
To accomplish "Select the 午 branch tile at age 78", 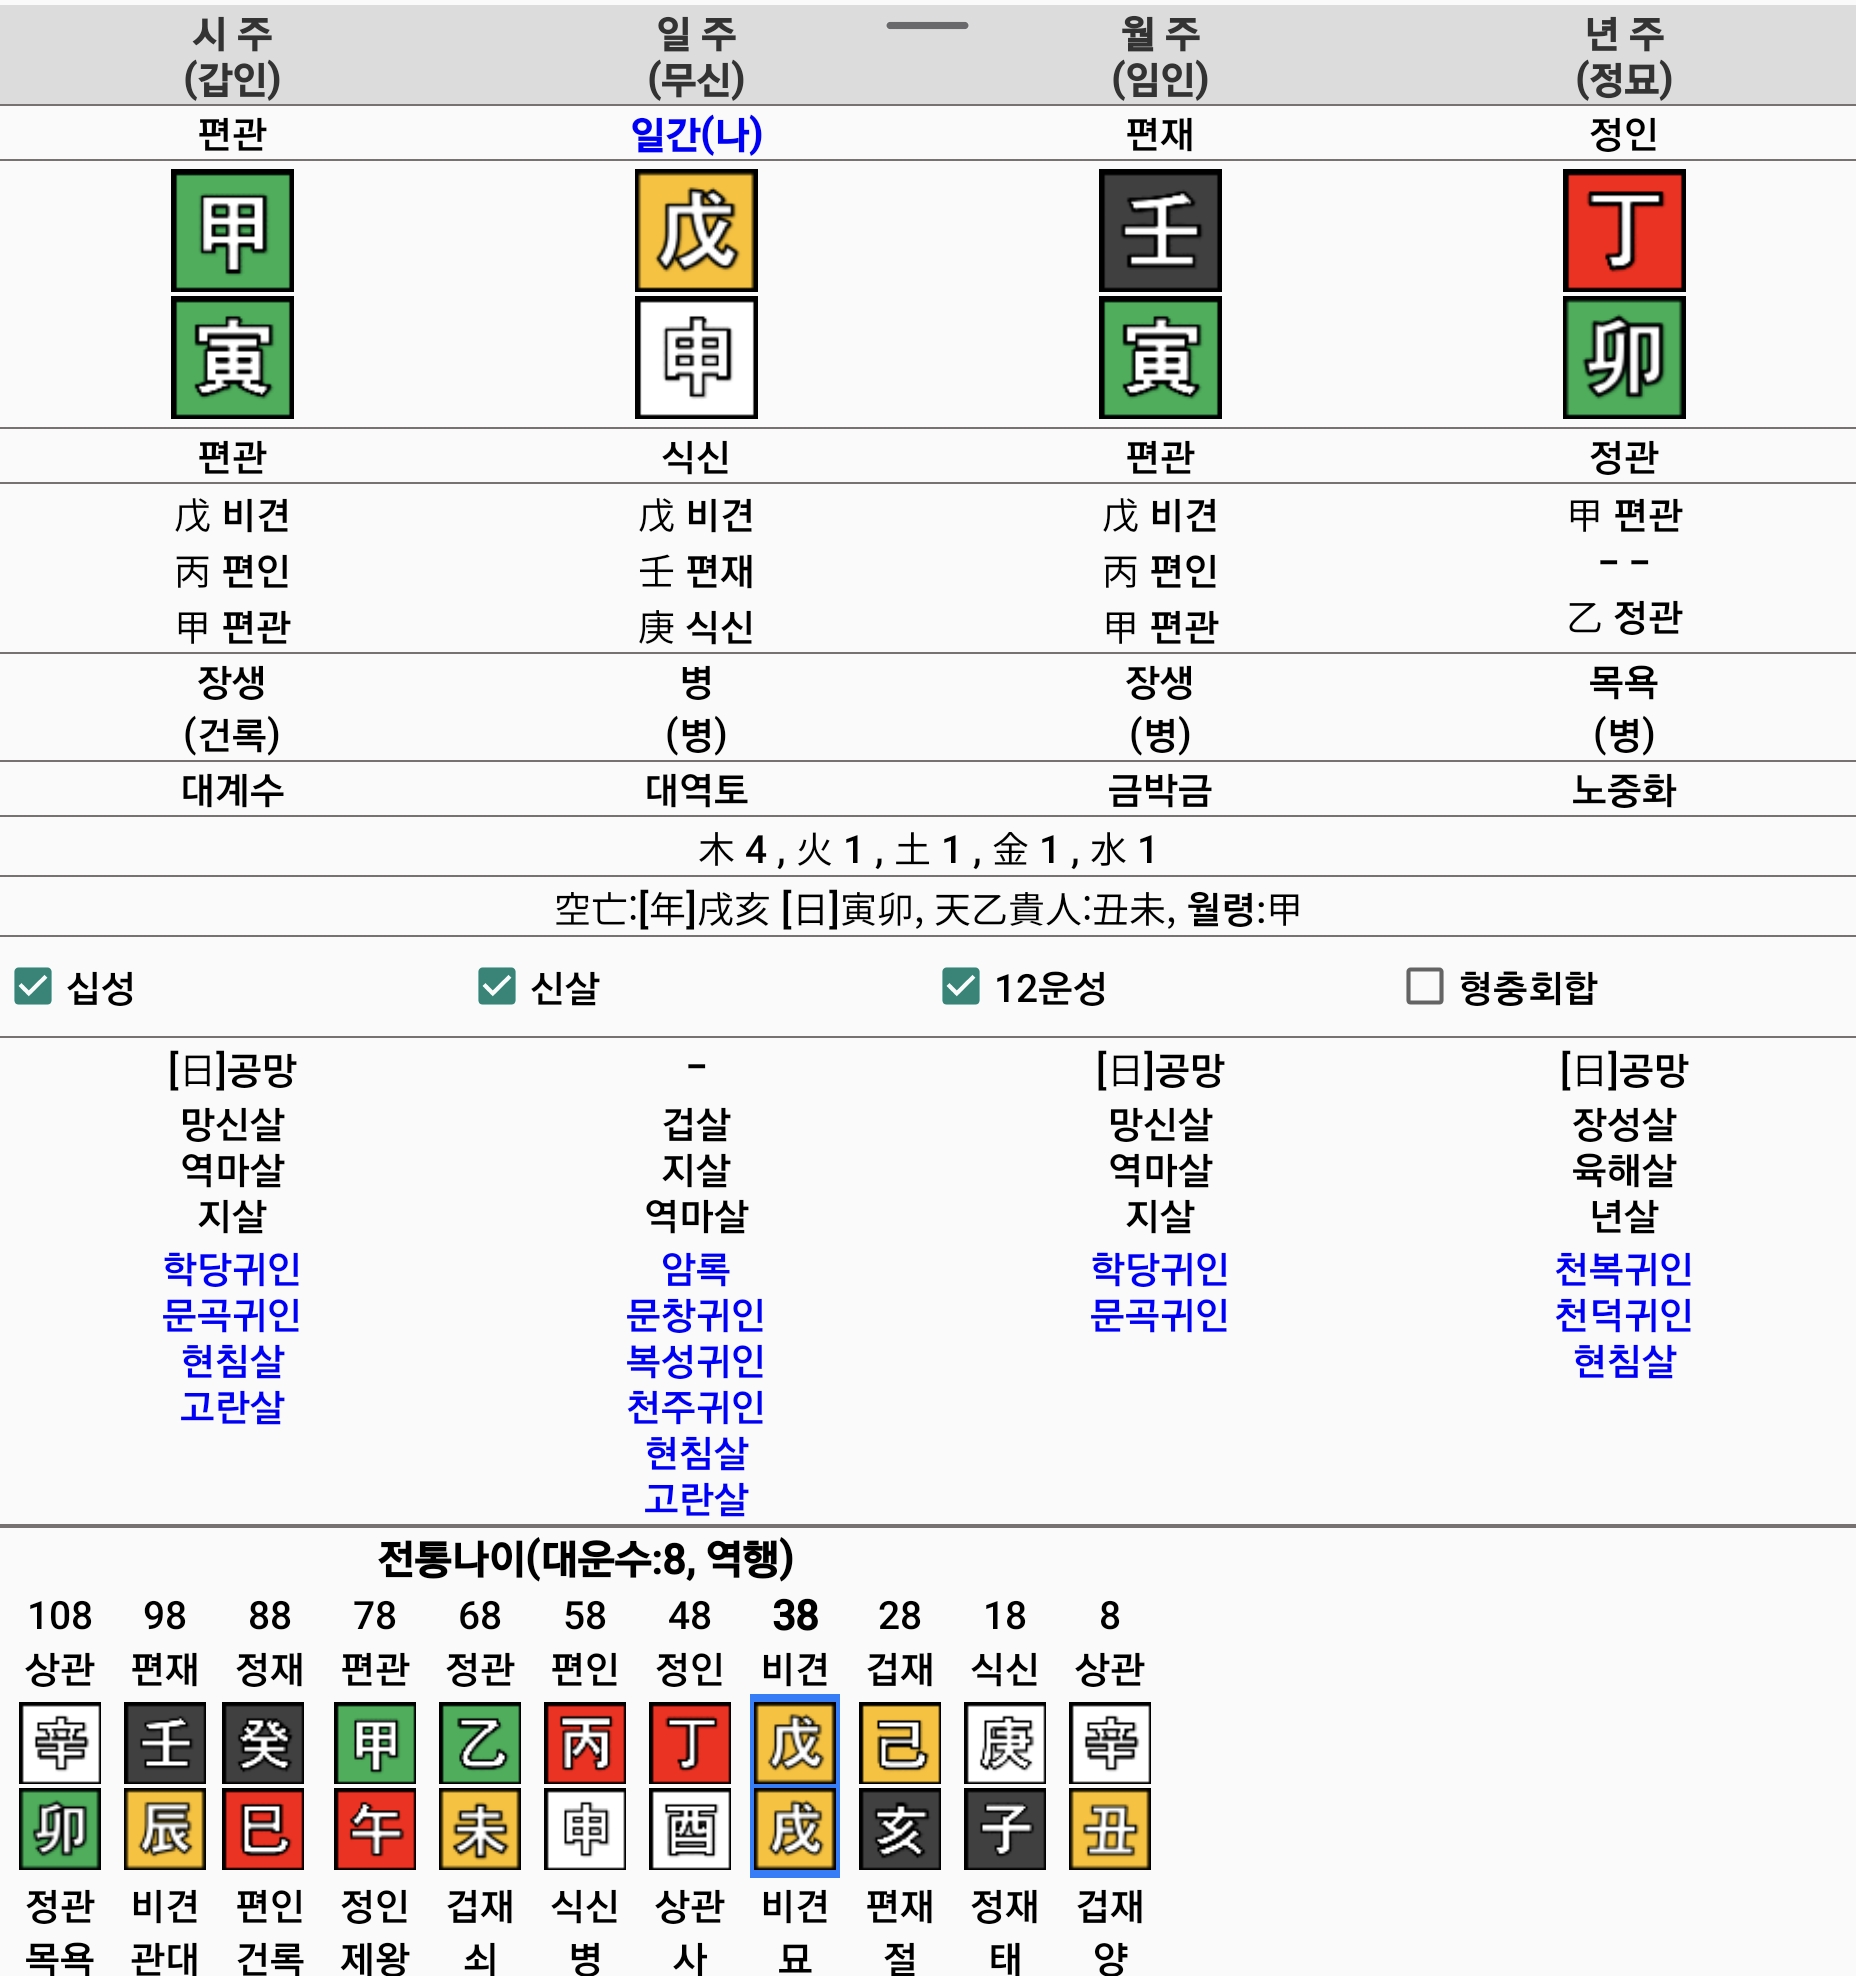I will (375, 1829).
